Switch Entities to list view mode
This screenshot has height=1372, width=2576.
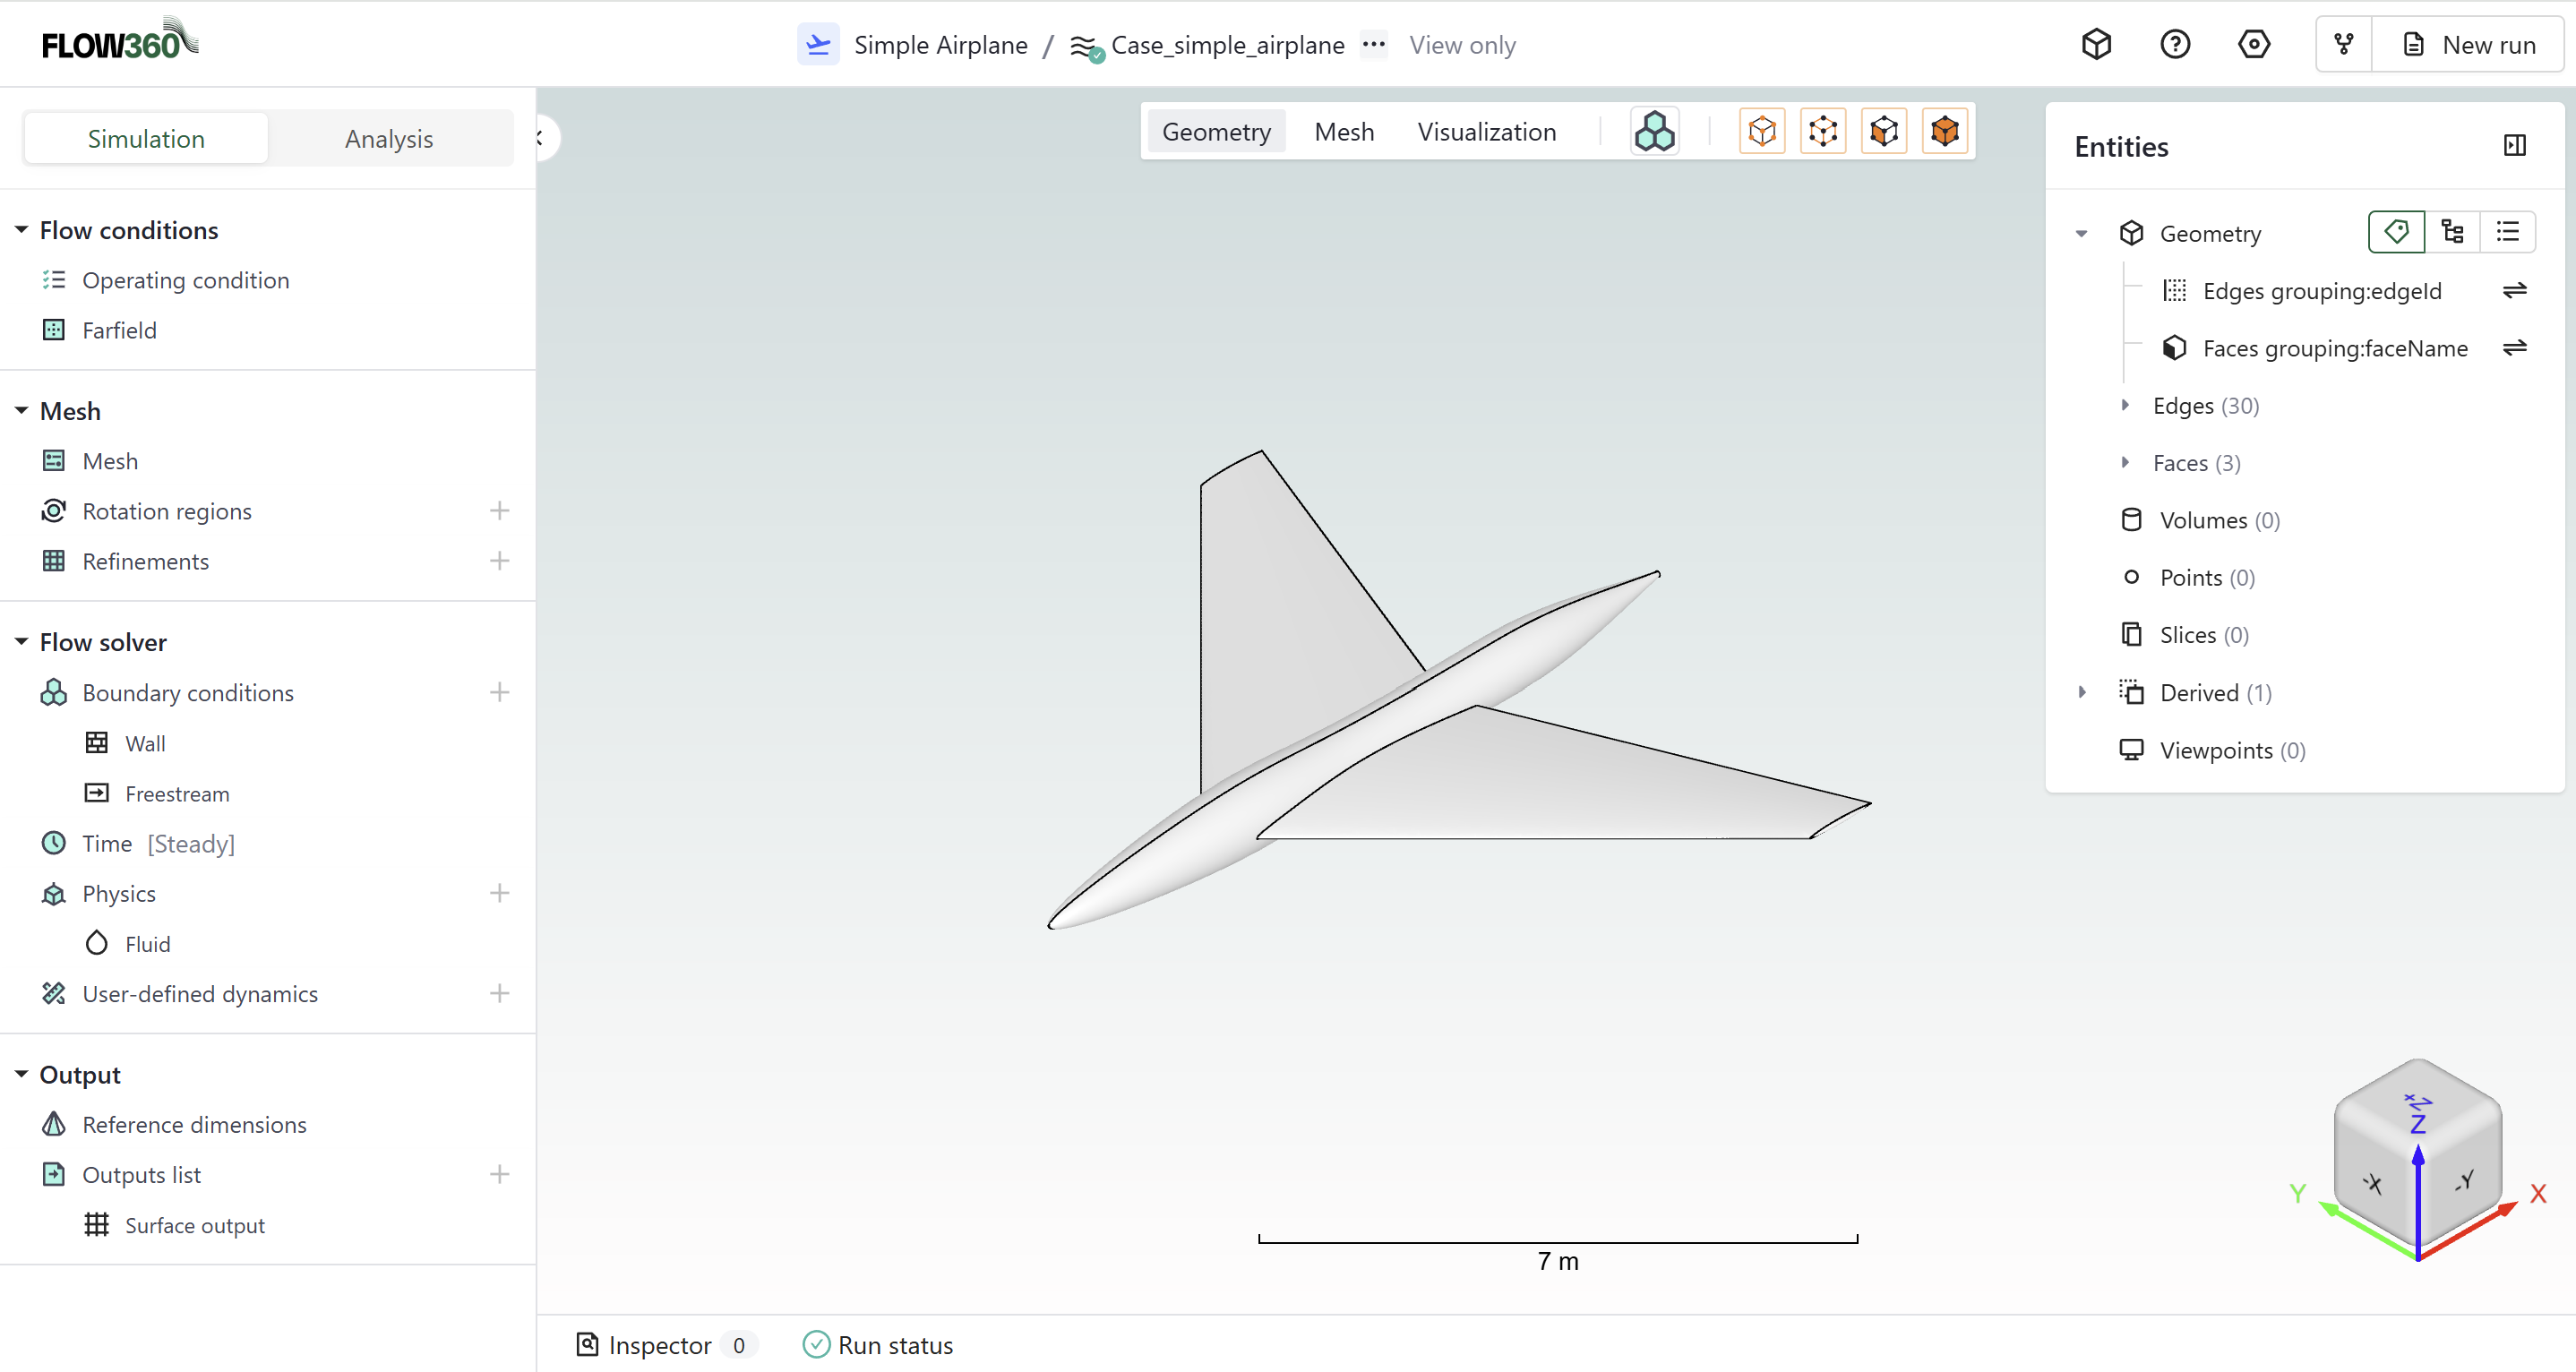pyautogui.click(x=2508, y=231)
